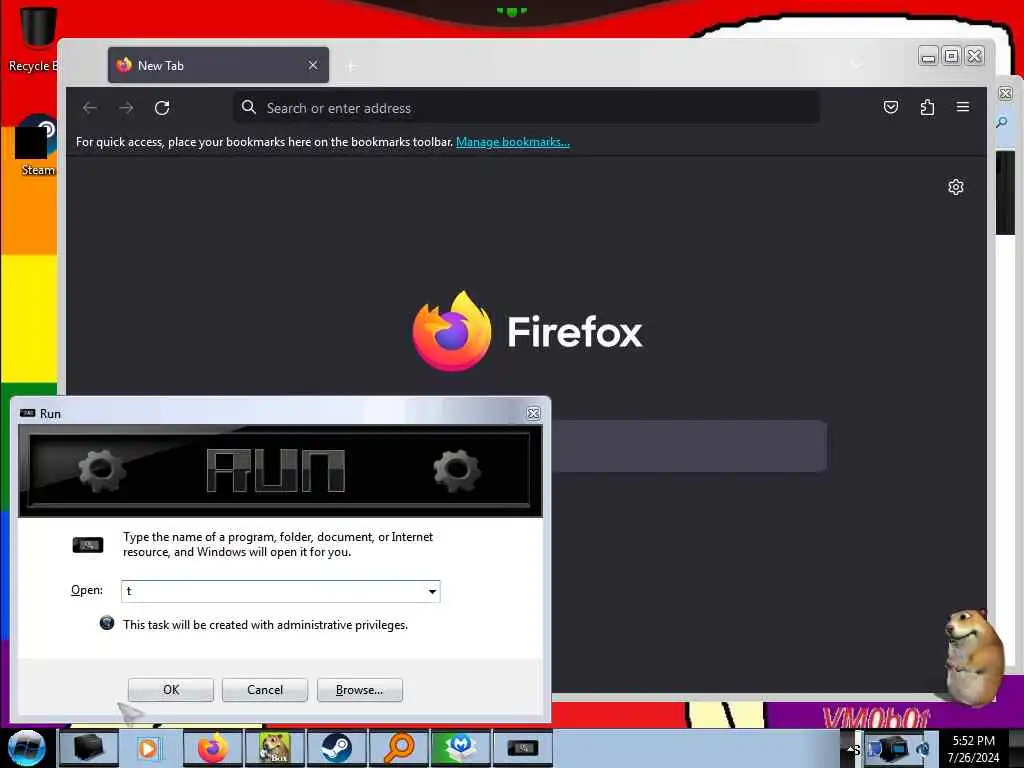Close the New Tab tab
The height and width of the screenshot is (768, 1024).
pyautogui.click(x=313, y=65)
